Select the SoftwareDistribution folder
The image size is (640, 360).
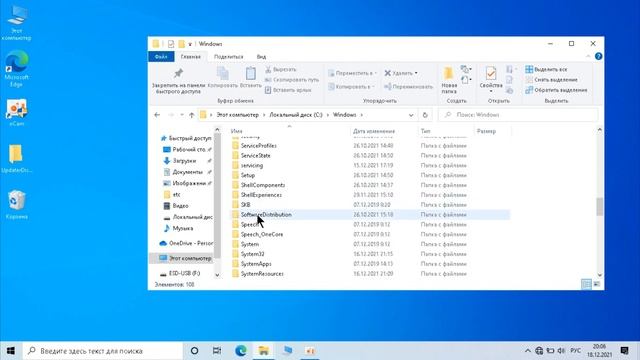[266, 215]
